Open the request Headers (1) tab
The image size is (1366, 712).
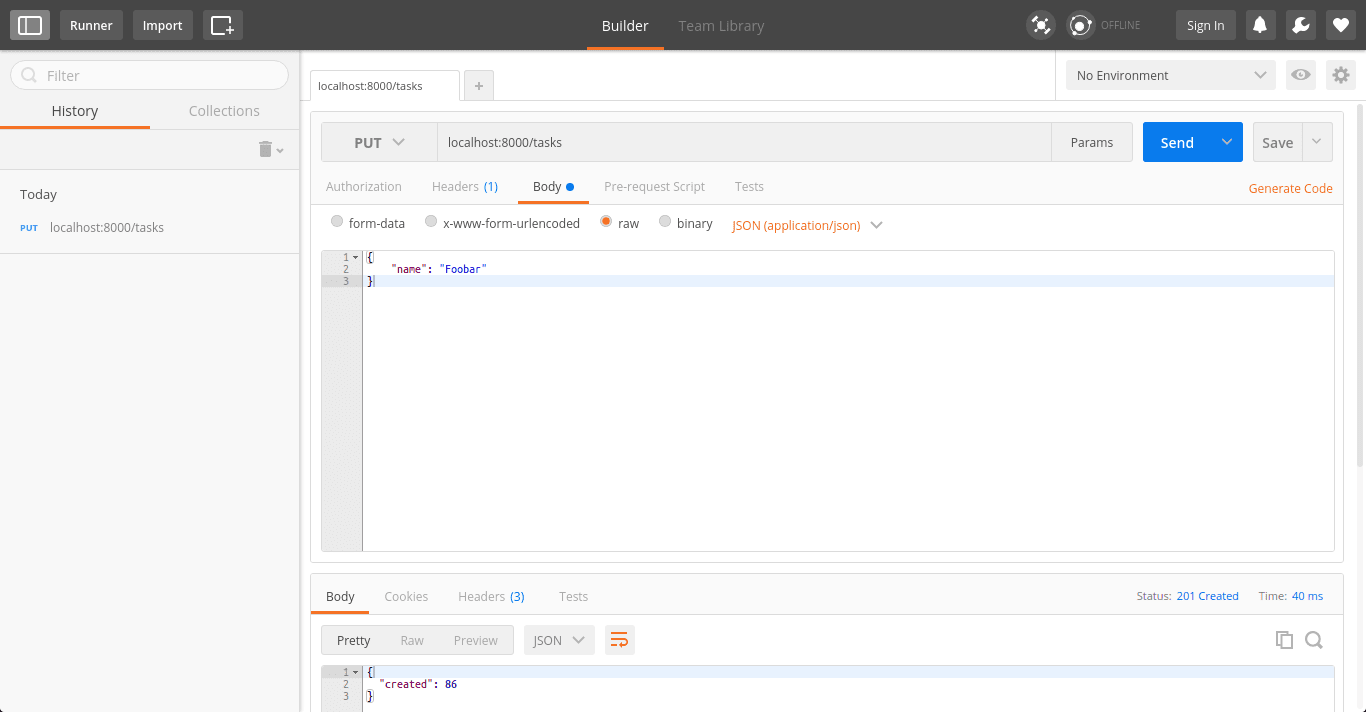point(465,187)
